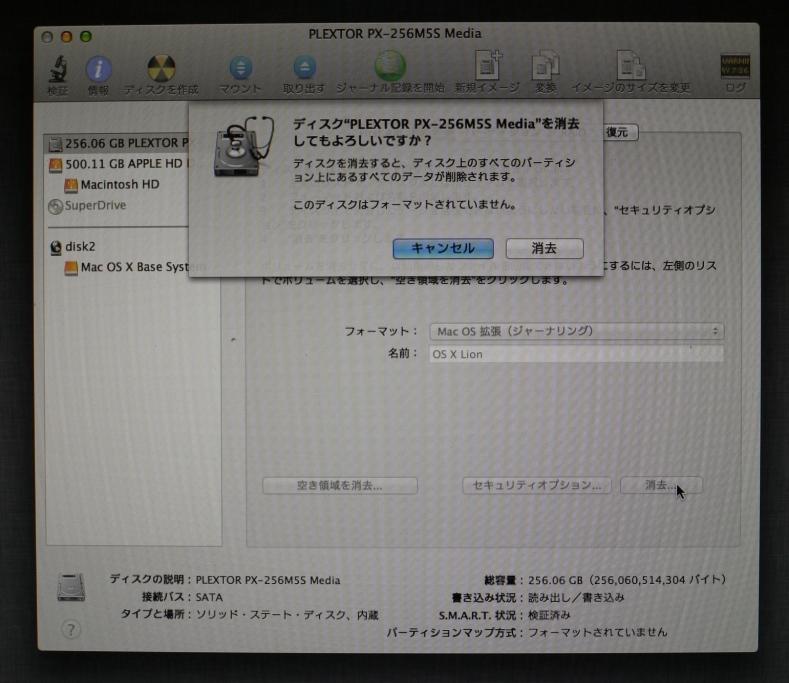Click the disk2 disk image icon

click(56, 247)
